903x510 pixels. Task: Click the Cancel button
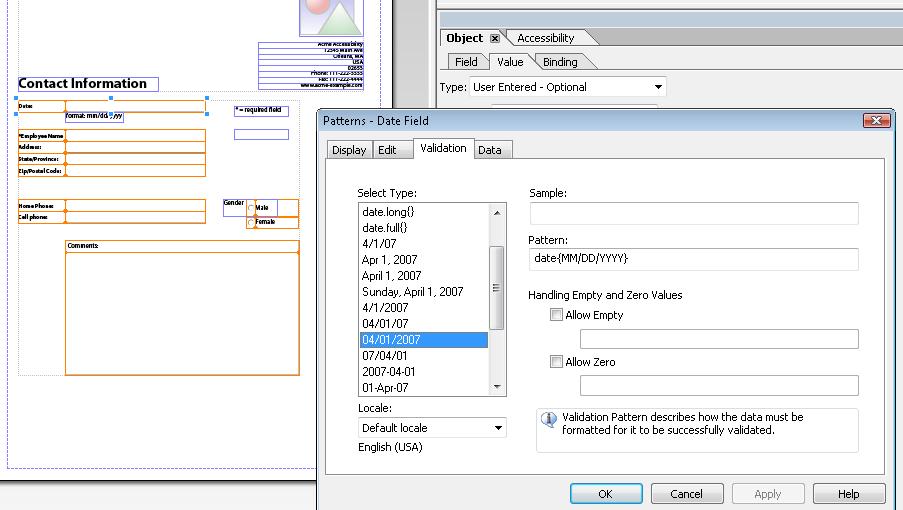click(686, 494)
